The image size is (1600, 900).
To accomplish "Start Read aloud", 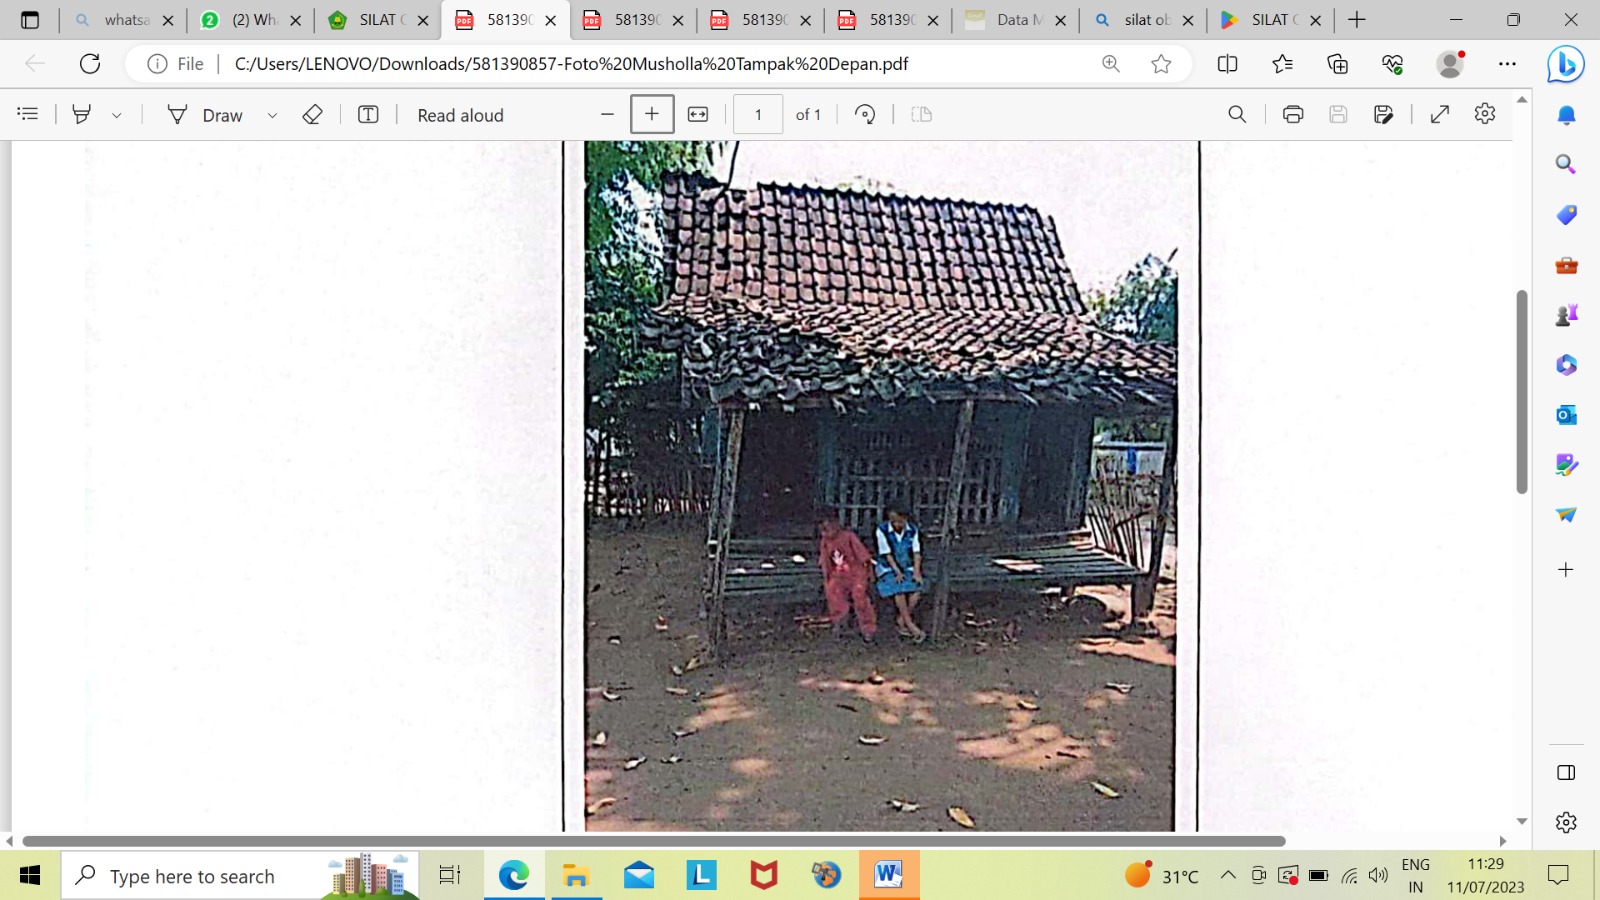I will pos(460,115).
